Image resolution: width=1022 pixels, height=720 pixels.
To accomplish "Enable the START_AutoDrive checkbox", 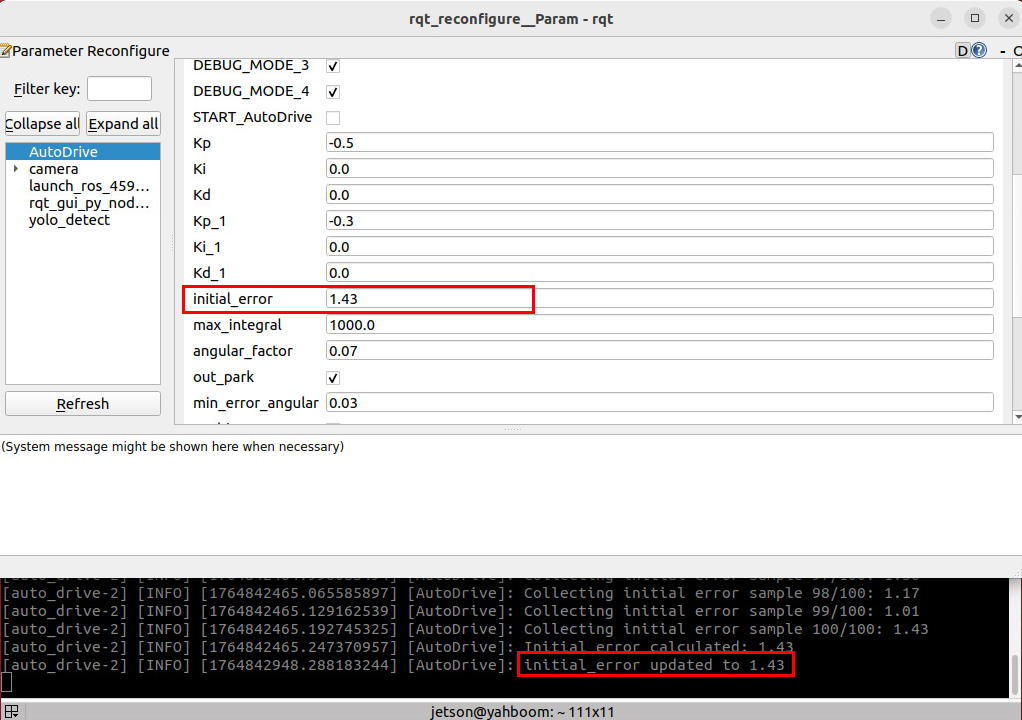I will tap(333, 118).
